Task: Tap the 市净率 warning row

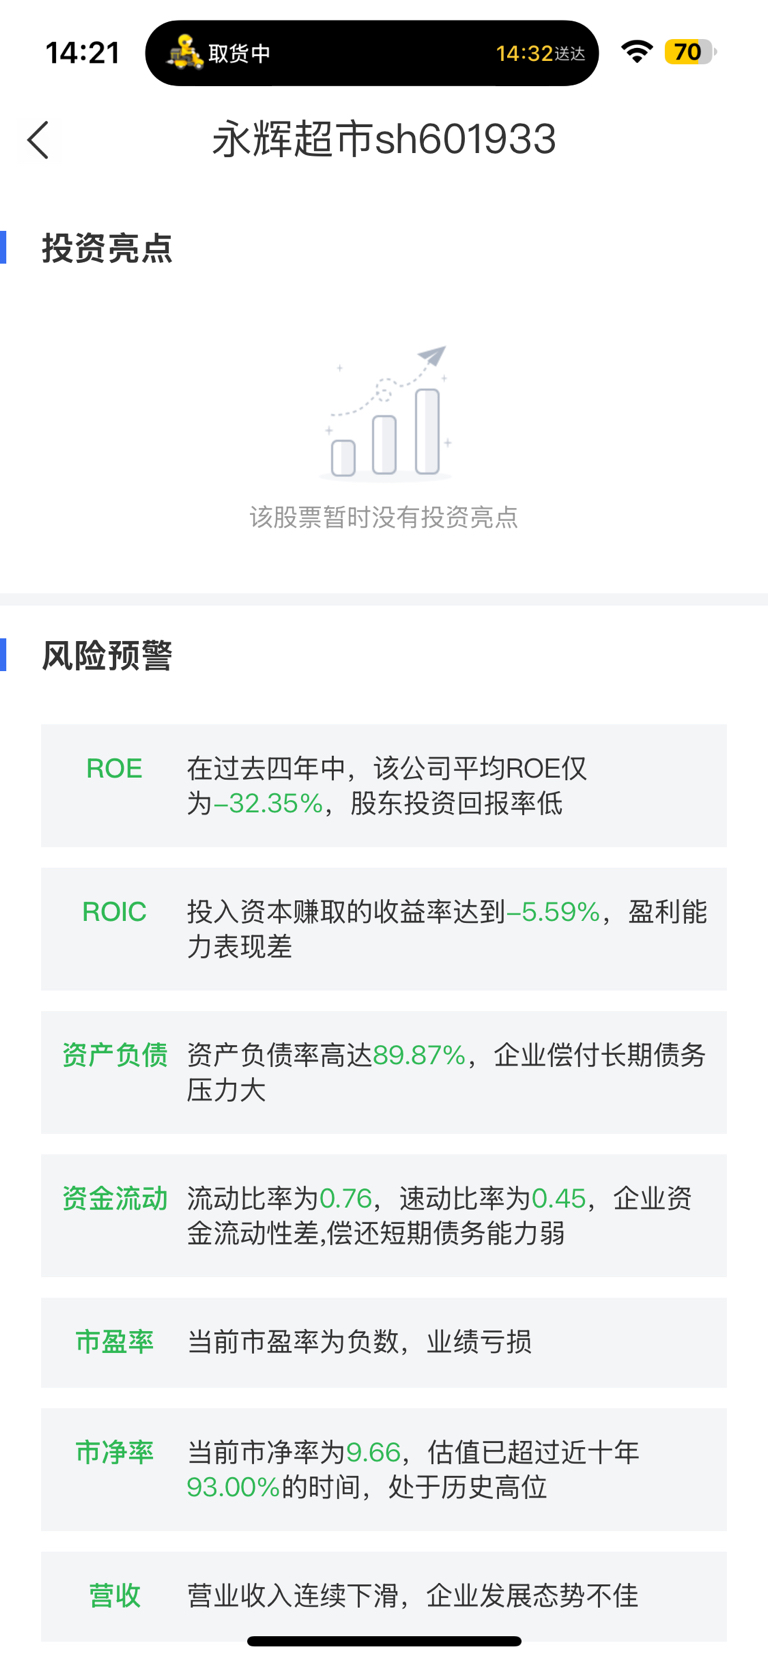Action: [x=384, y=1469]
